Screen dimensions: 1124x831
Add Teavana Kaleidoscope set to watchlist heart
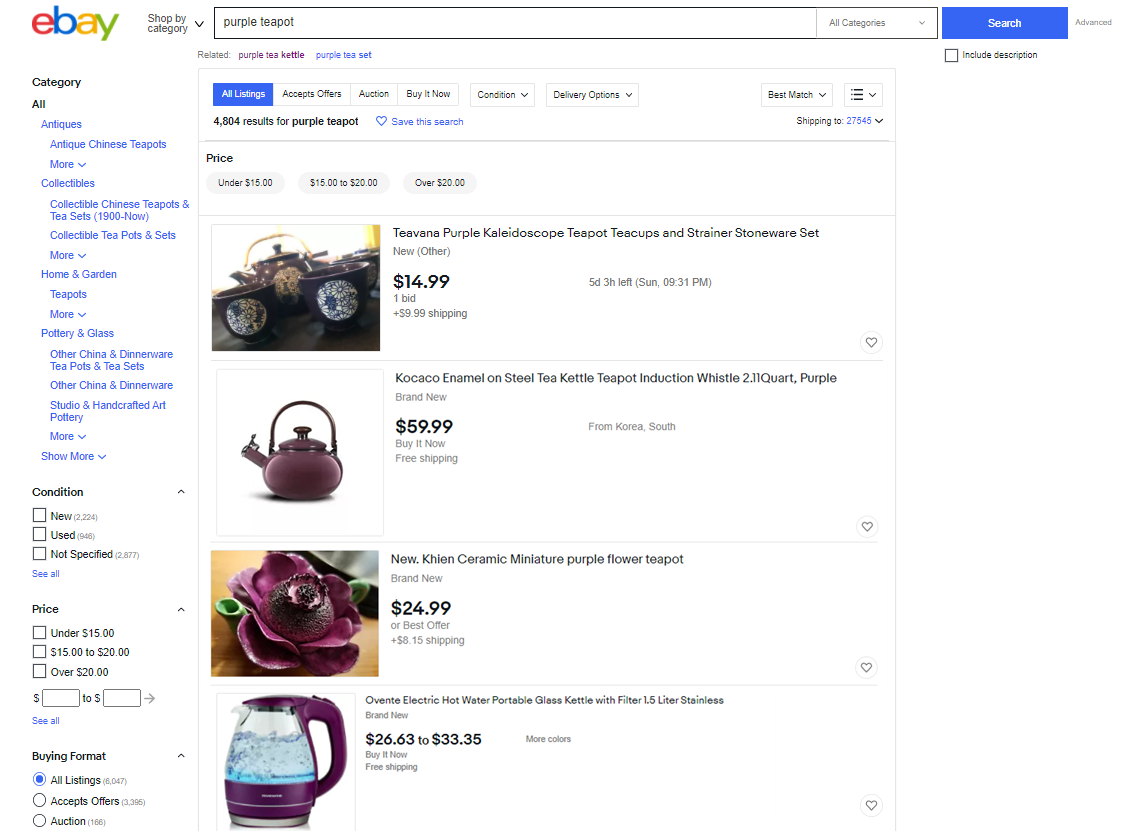[871, 343]
